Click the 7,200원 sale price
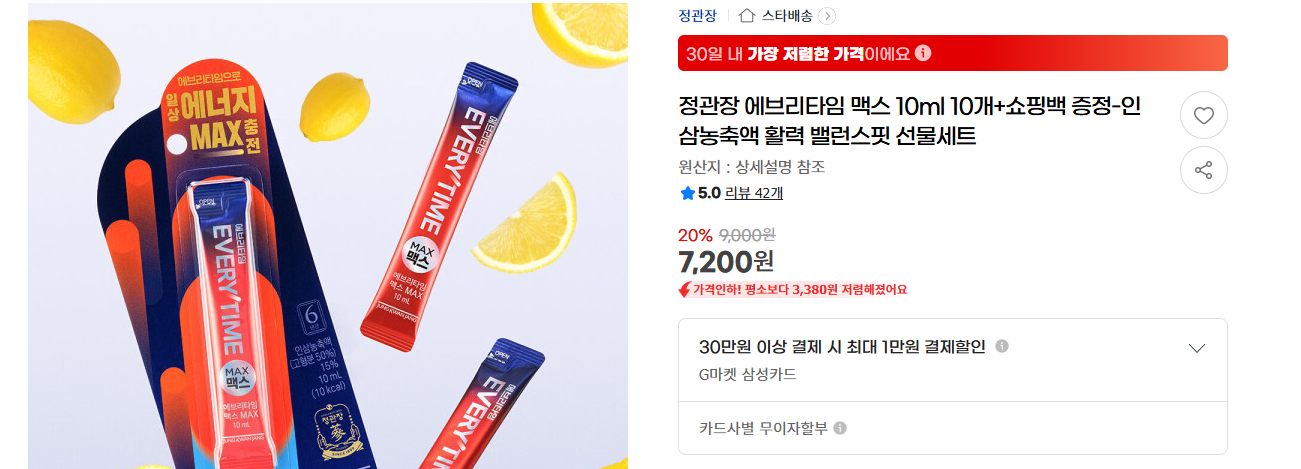Viewport: 1301px width, 469px height. (726, 262)
